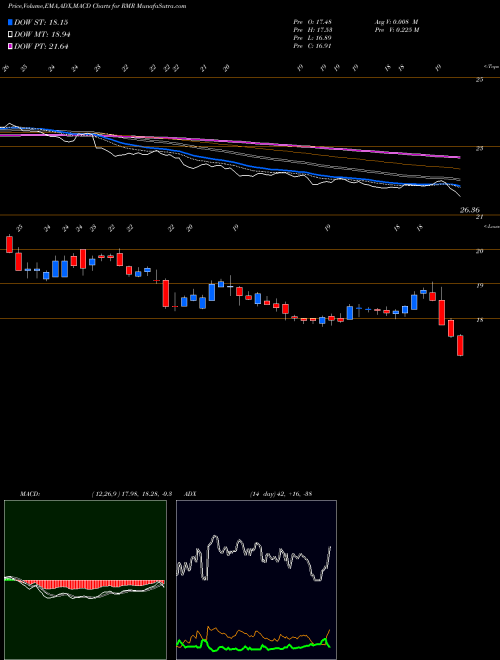Click the ADX (14 day) values text

pyautogui.click(x=280, y=494)
